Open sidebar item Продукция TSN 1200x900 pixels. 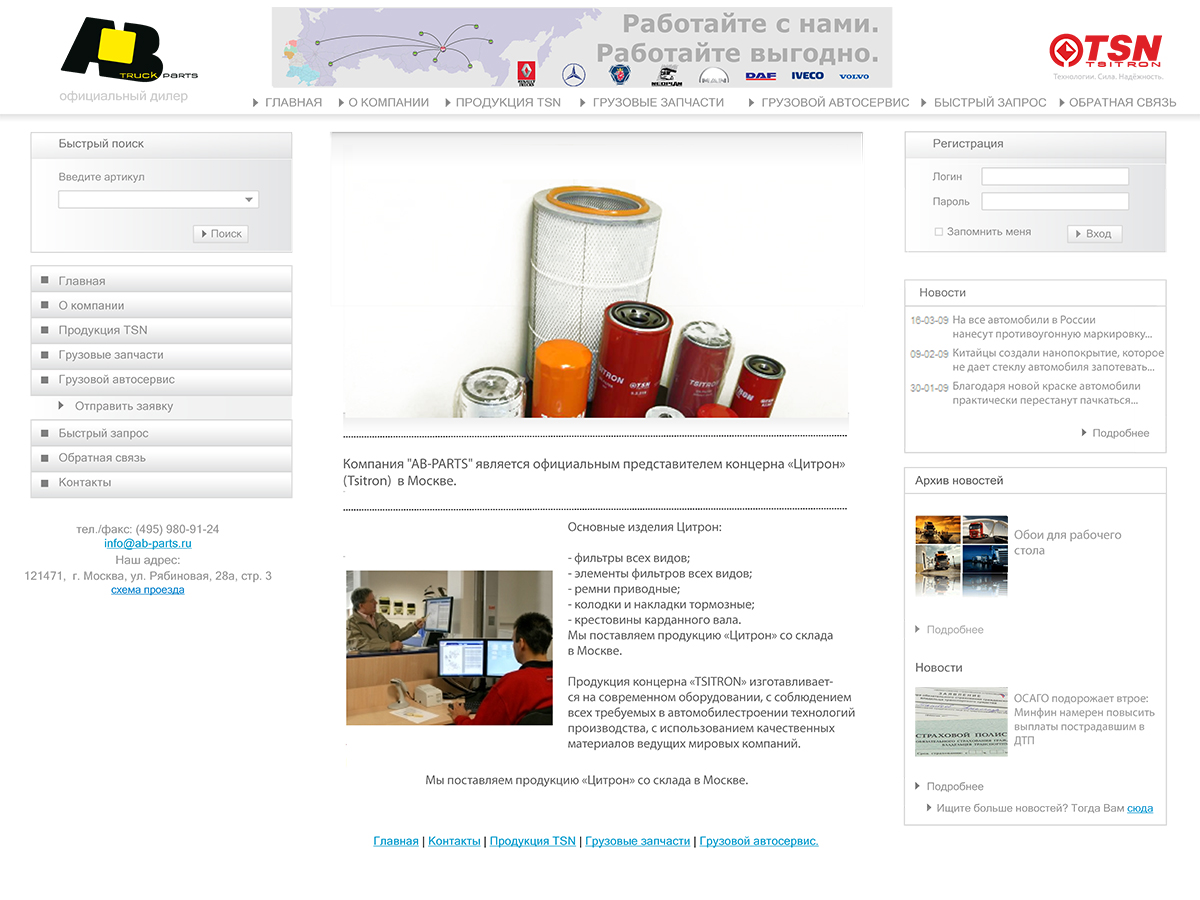(x=161, y=330)
